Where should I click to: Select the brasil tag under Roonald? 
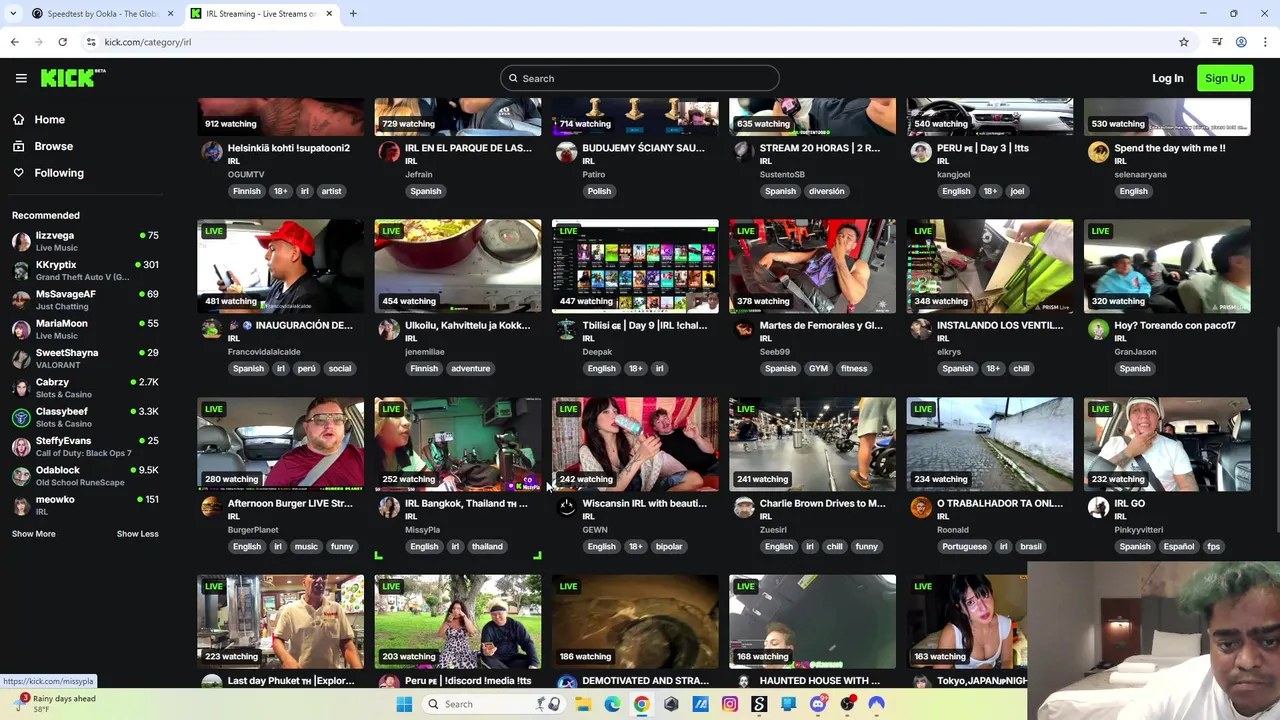(1031, 546)
